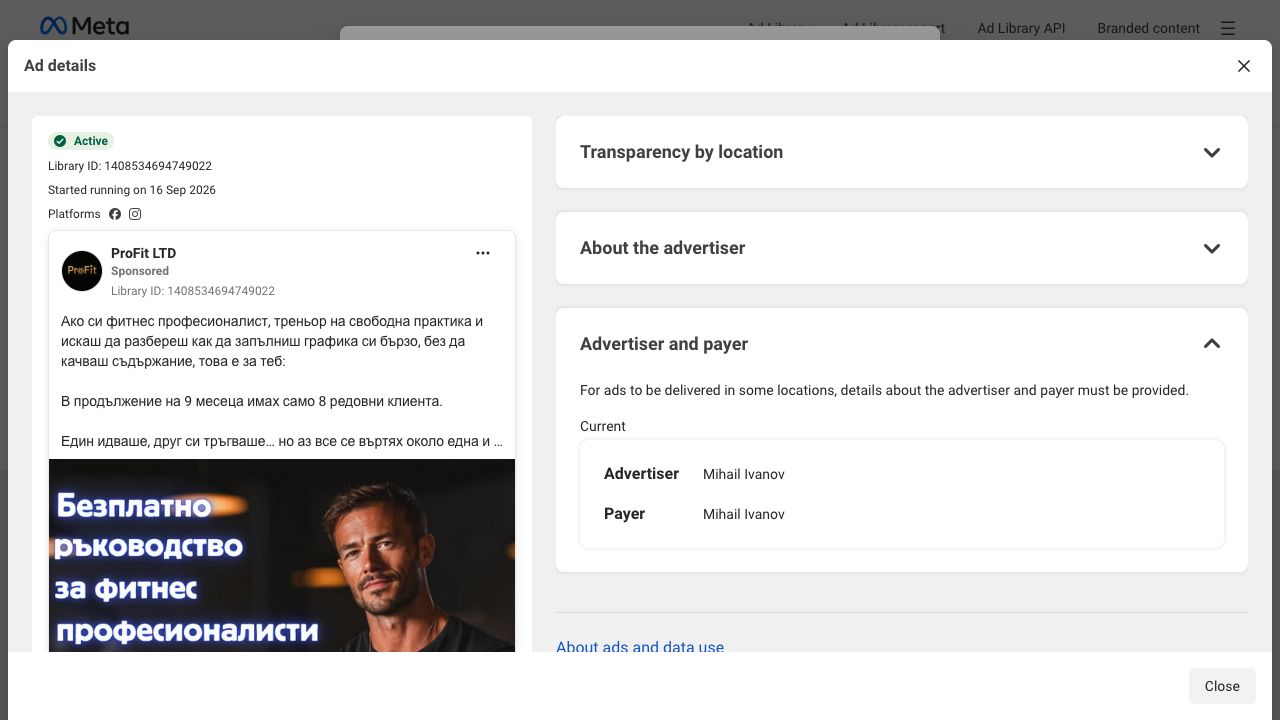This screenshot has height=720, width=1280.
Task: Select the top Library ID 1408534694749022 text
Action: [x=130, y=166]
